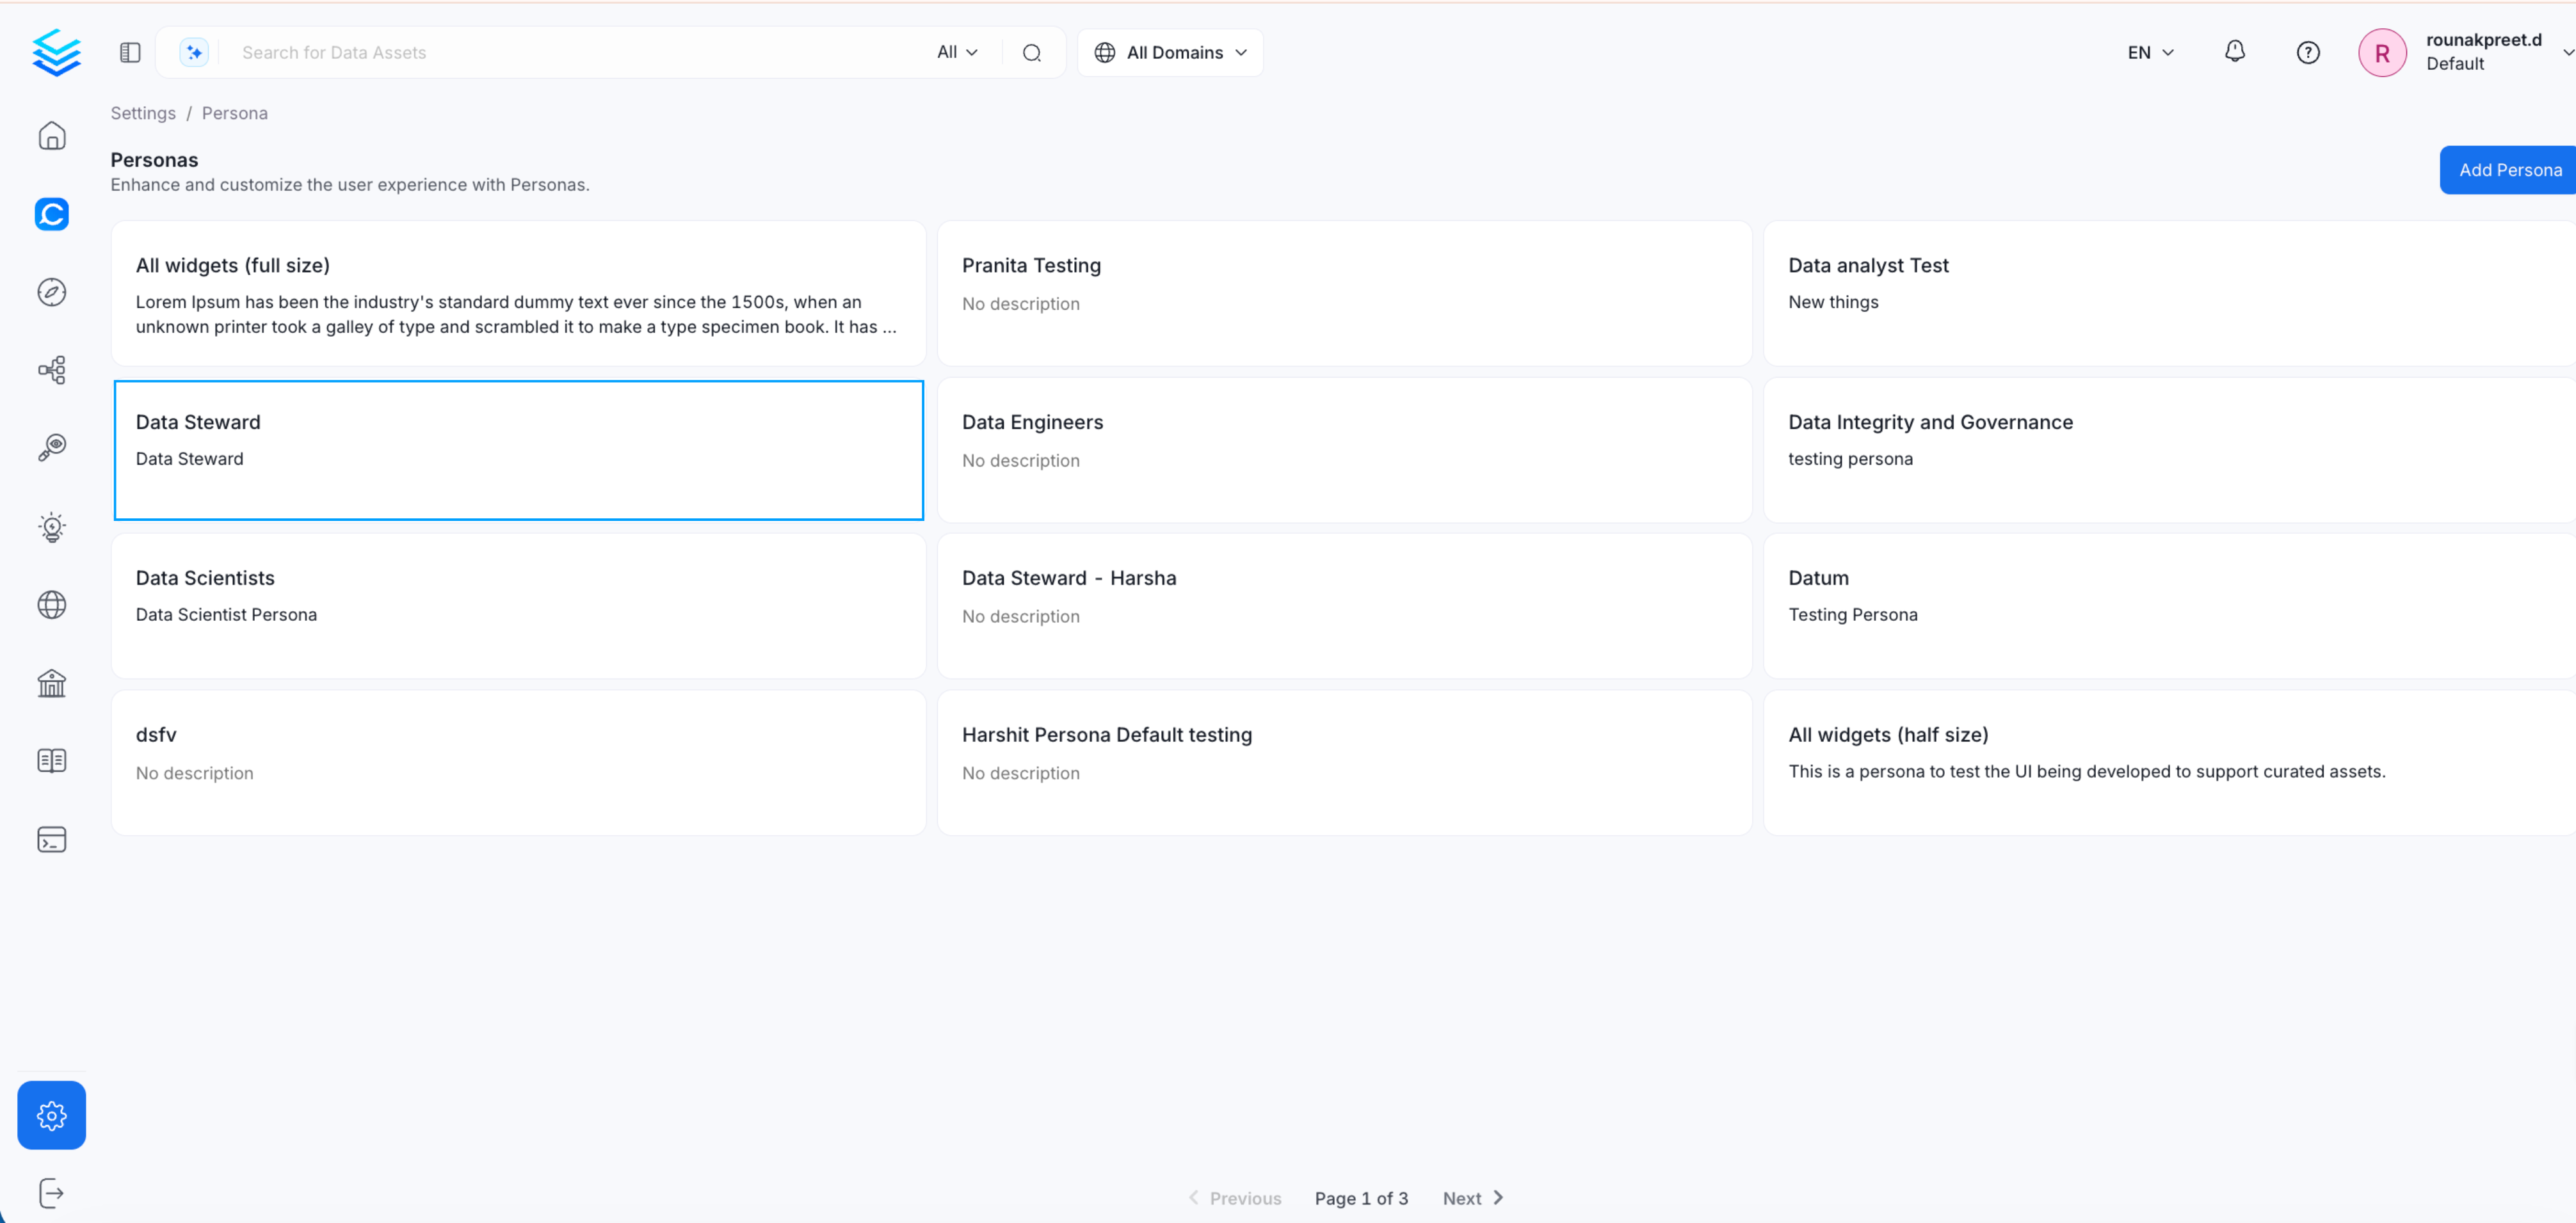Click the Glossary book icon
The width and height of the screenshot is (2576, 1223).
coord(52,761)
